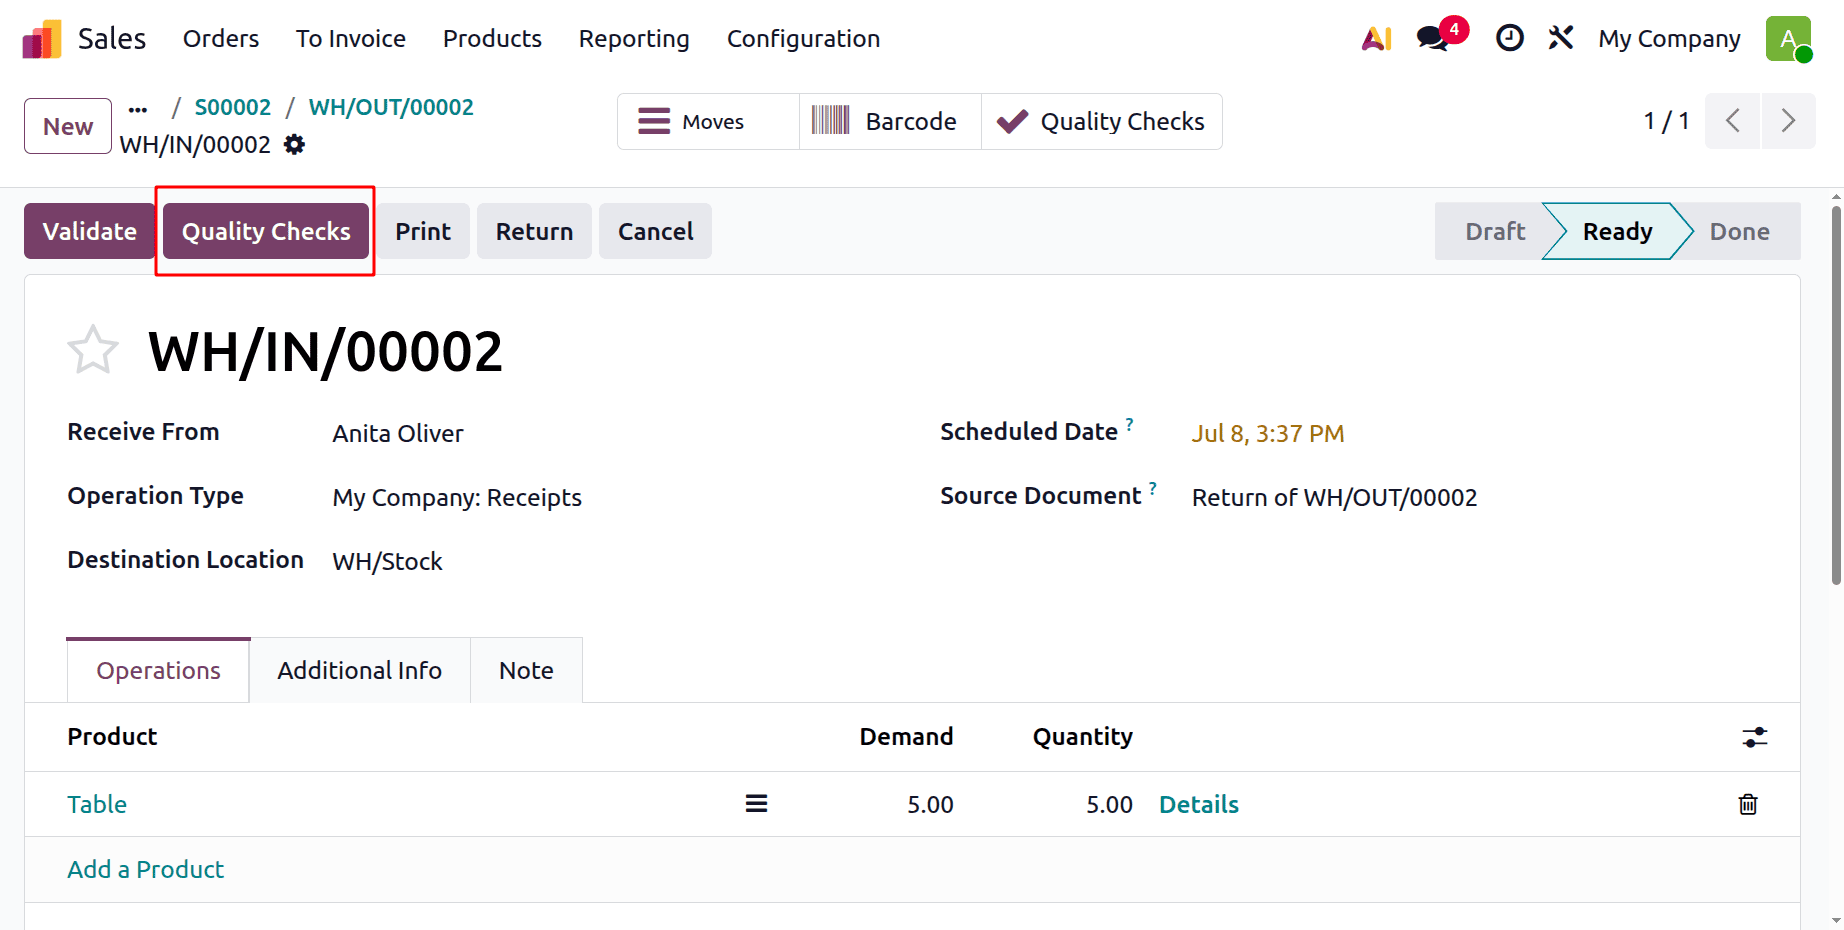
Task: Click Add a Product
Action: point(145,869)
